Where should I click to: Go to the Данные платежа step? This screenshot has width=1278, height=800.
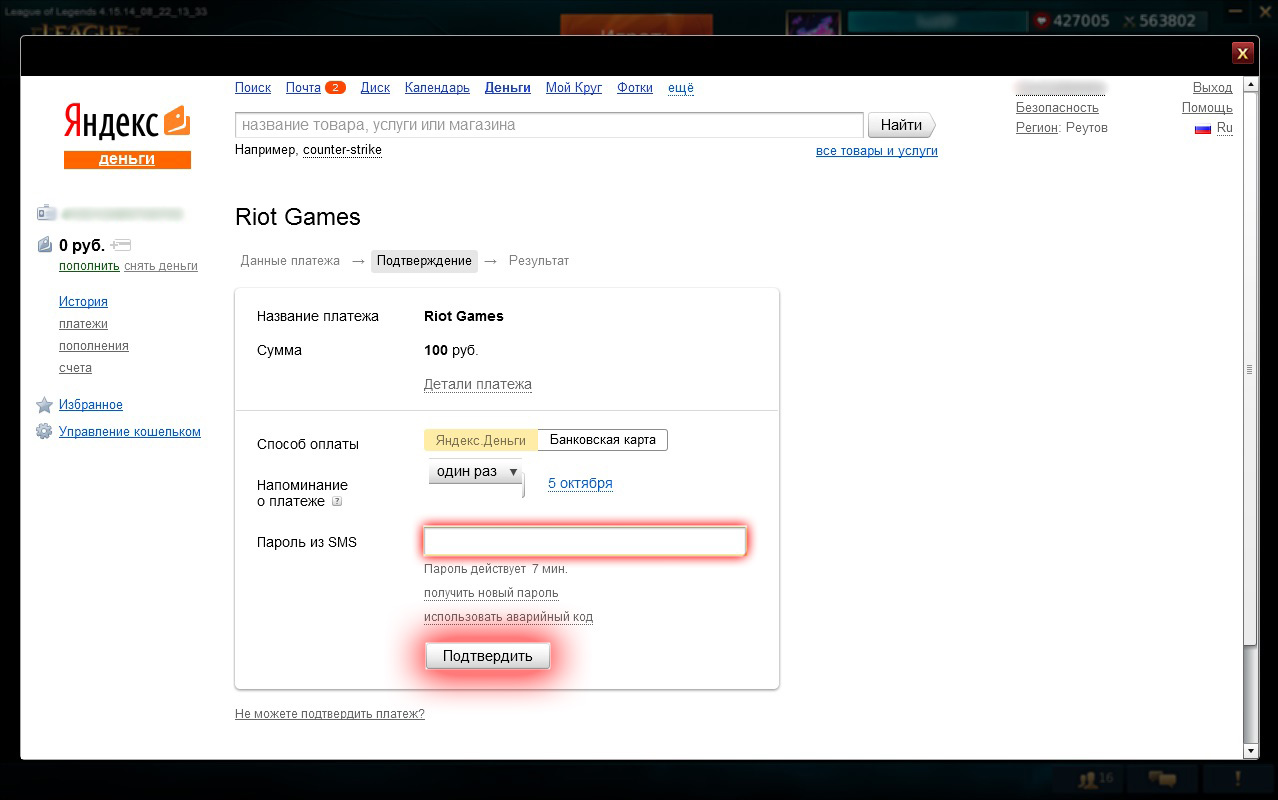(x=290, y=261)
